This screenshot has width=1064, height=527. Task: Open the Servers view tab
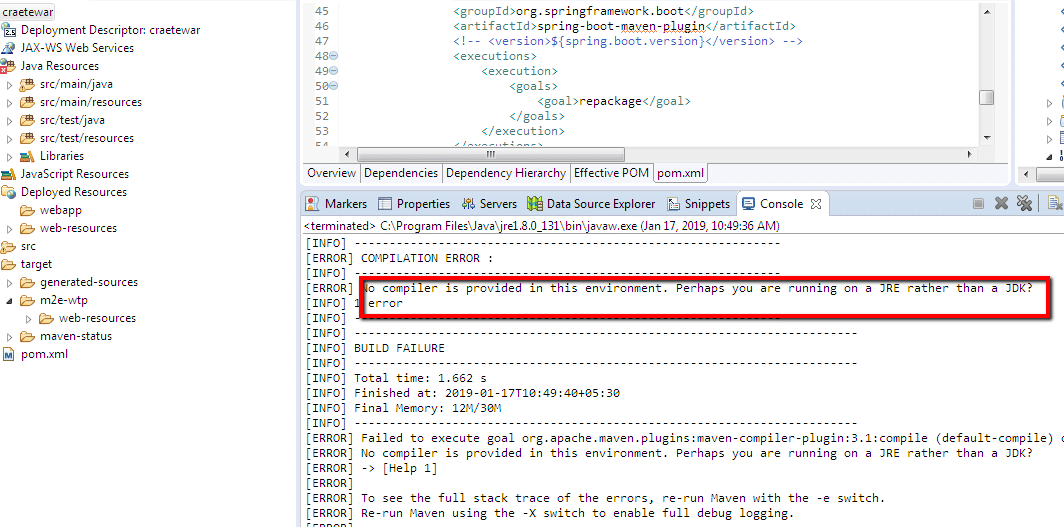pyautogui.click(x=489, y=204)
